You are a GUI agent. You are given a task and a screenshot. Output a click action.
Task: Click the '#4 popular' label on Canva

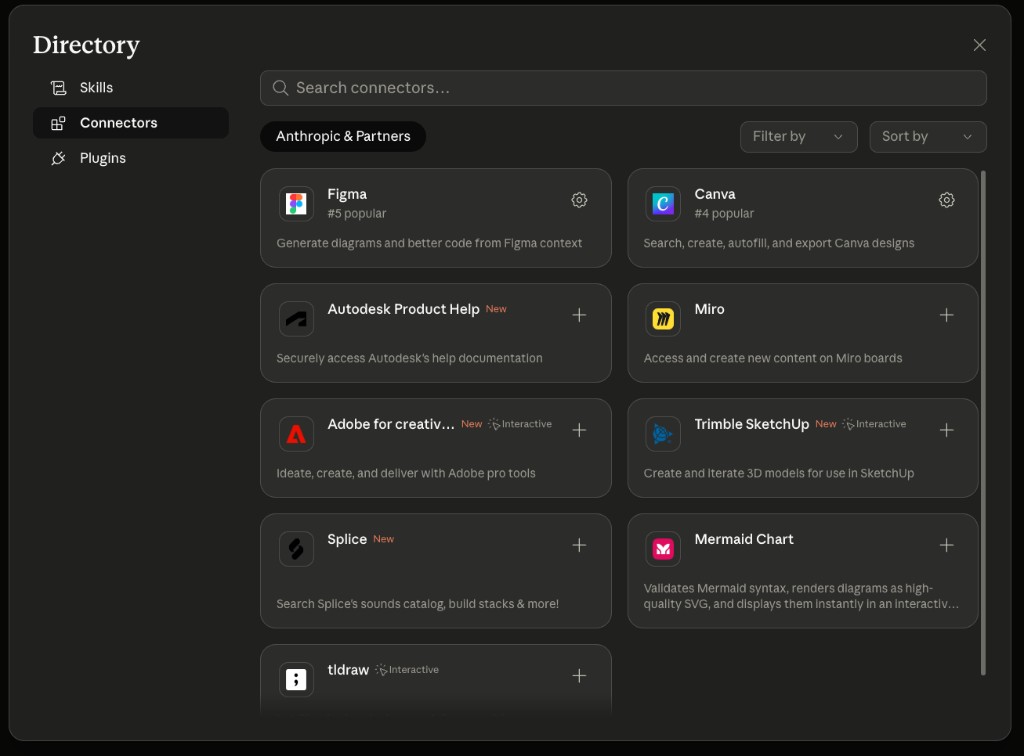tap(724, 213)
